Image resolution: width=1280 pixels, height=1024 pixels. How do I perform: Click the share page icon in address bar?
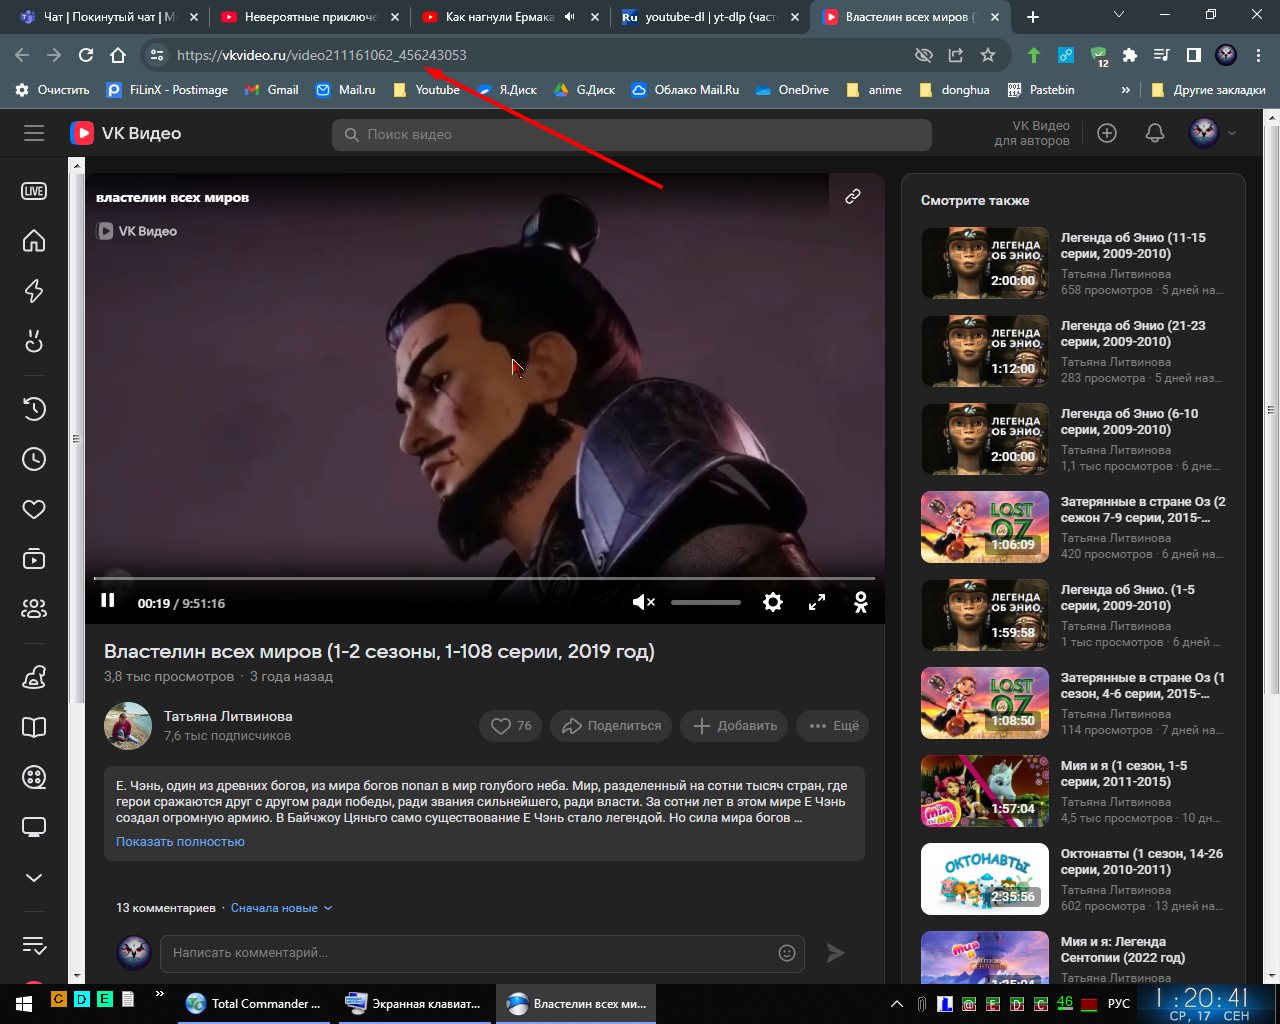tap(956, 55)
